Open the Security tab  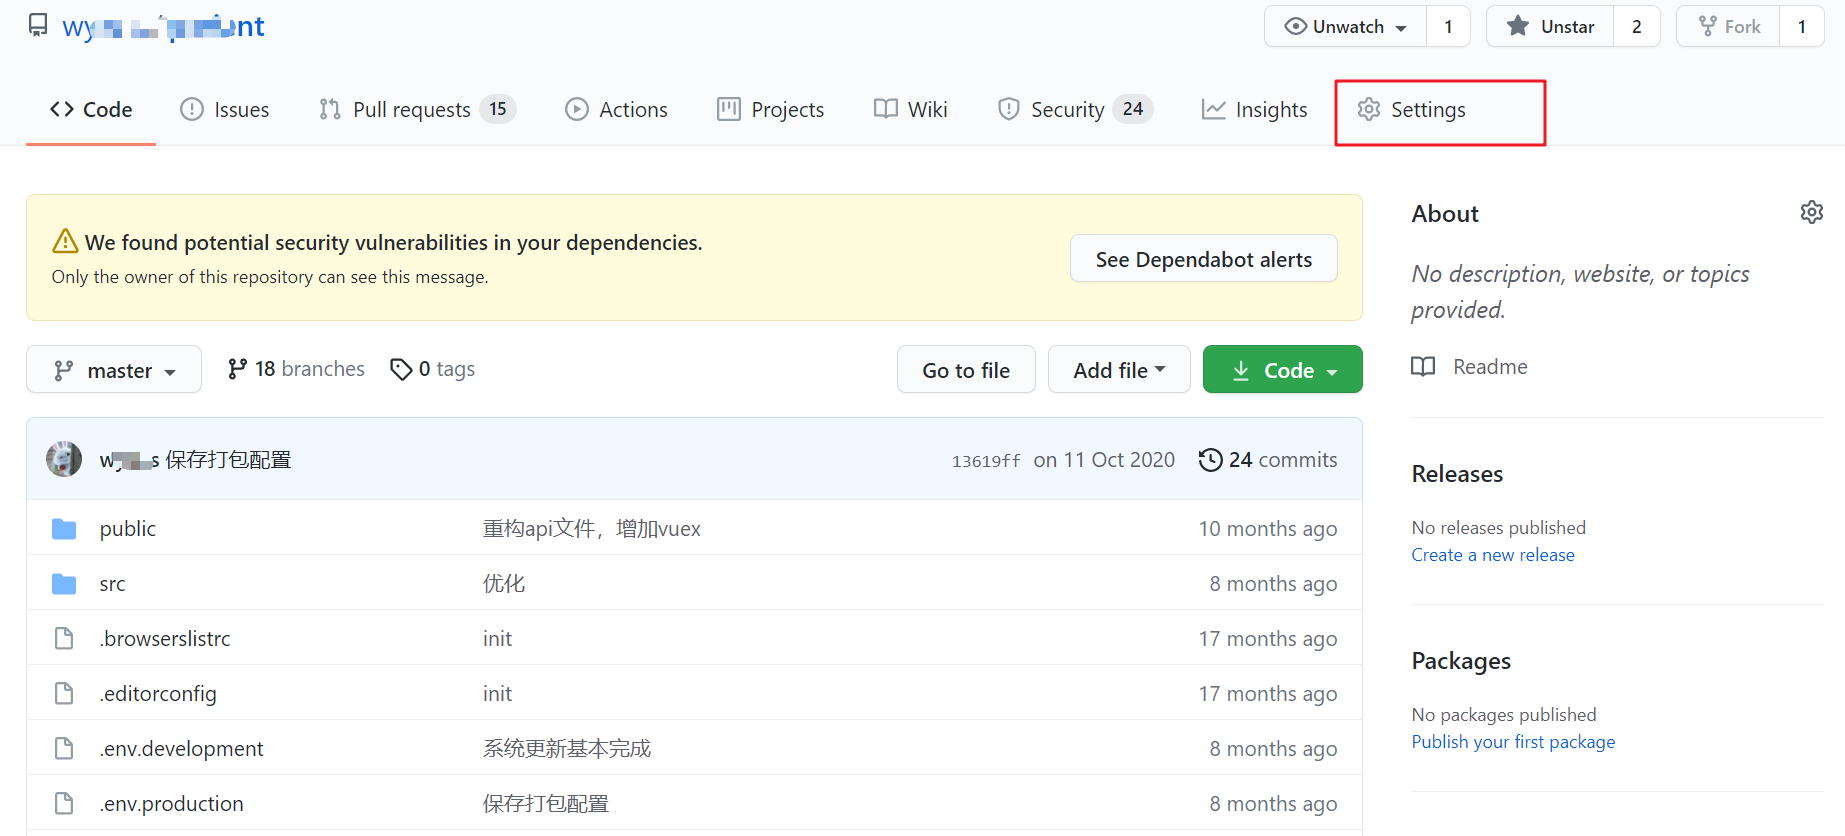pyautogui.click(x=1075, y=110)
